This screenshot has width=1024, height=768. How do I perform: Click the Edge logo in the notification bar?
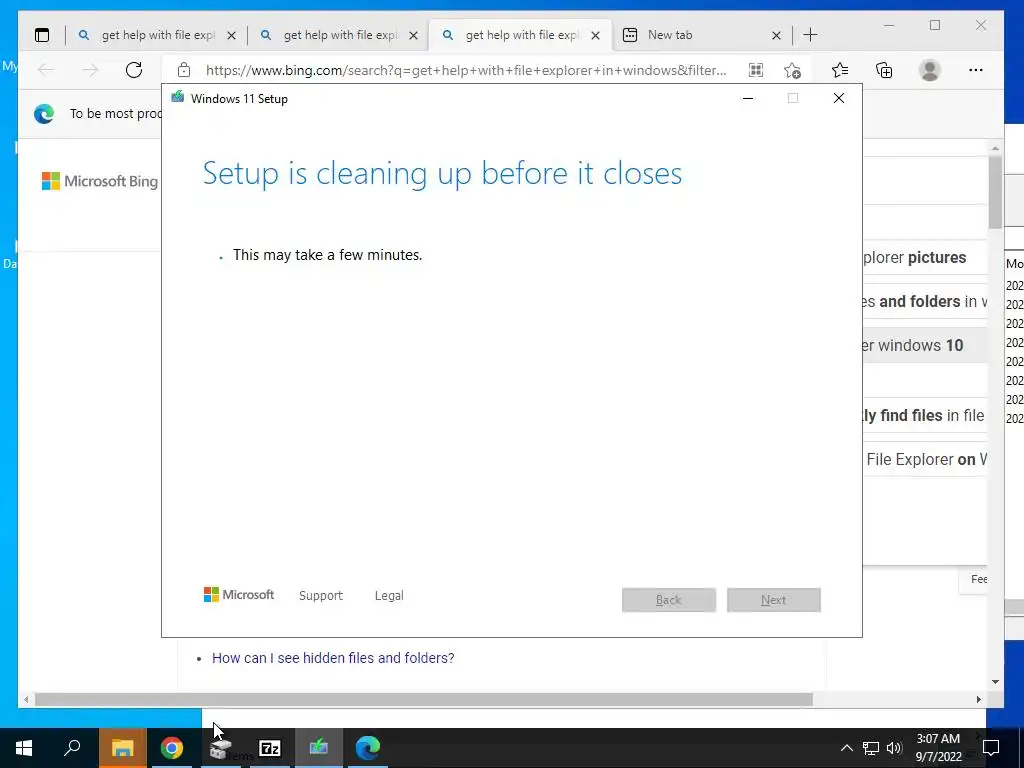(44, 114)
